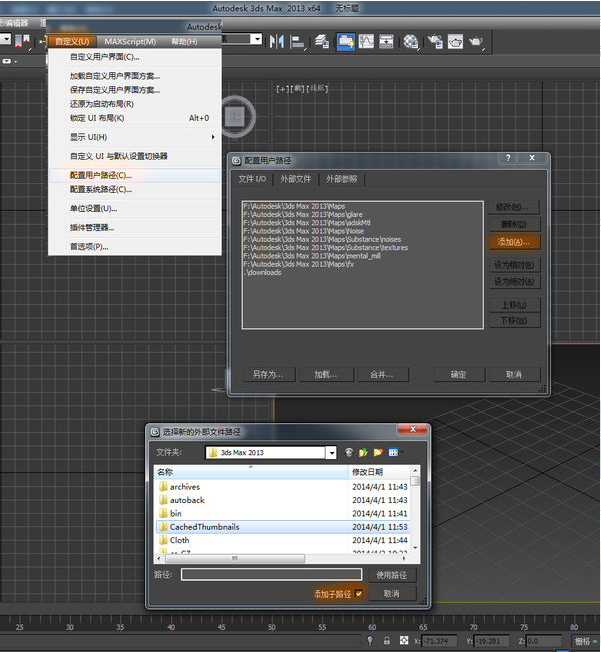Go back in folder browser dialog
The width and height of the screenshot is (601, 652).
click(x=349, y=452)
